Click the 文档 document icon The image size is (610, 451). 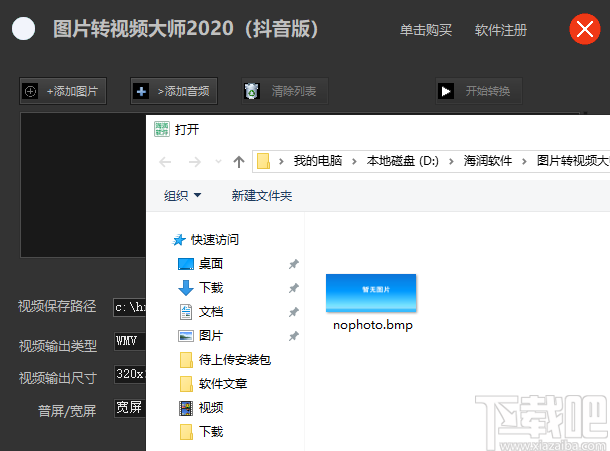(186, 312)
